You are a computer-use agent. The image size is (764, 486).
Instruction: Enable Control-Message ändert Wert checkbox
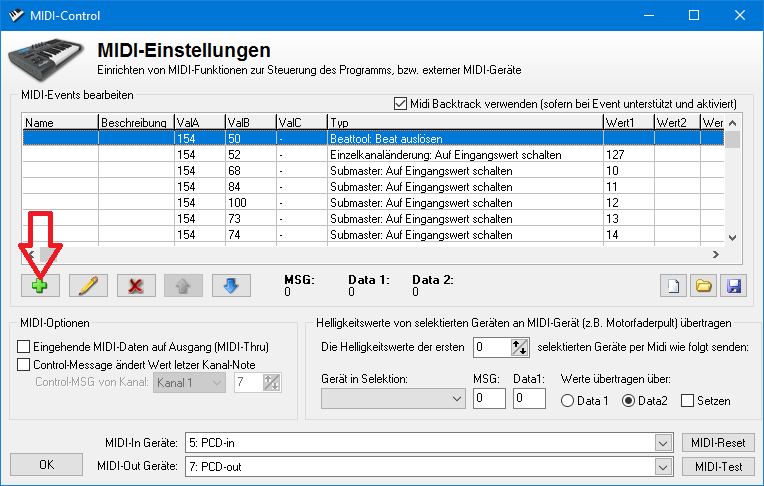[x=24, y=365]
